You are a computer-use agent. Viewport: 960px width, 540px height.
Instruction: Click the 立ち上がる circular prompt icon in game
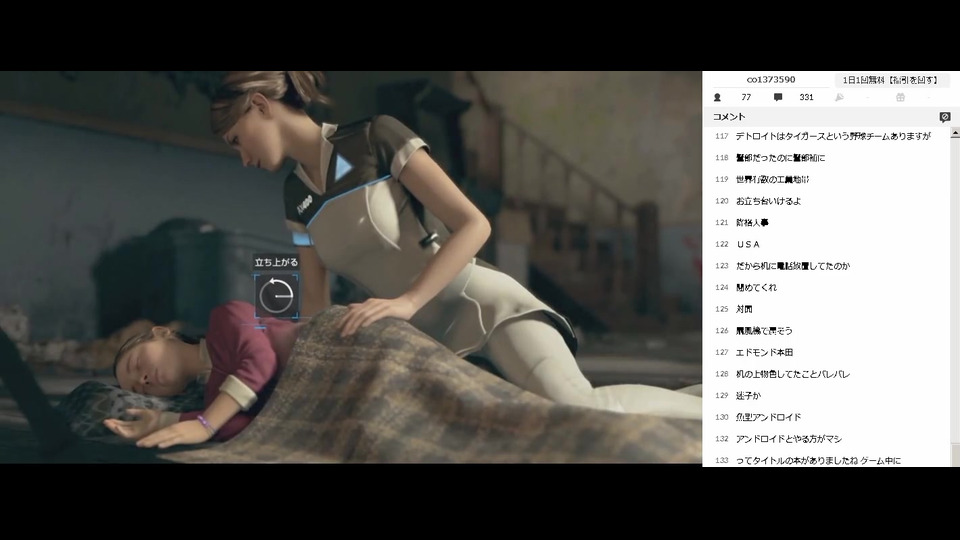click(x=276, y=296)
